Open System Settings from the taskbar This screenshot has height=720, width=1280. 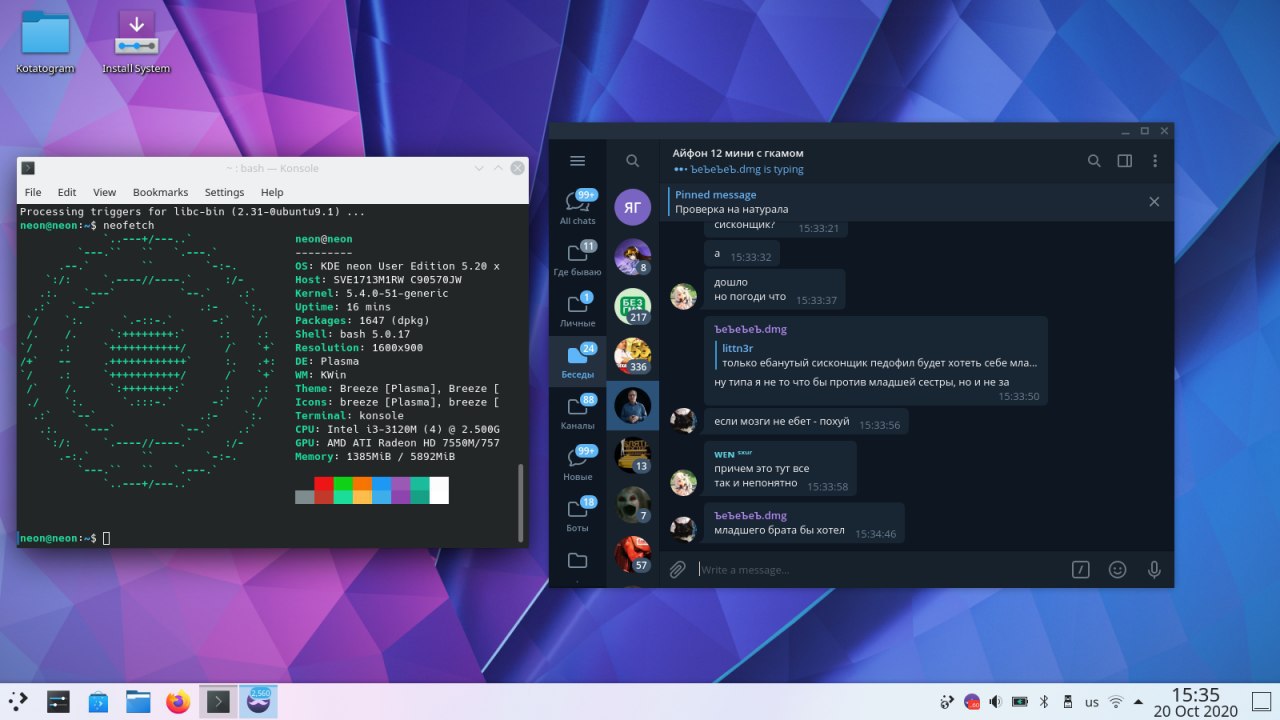(59, 702)
